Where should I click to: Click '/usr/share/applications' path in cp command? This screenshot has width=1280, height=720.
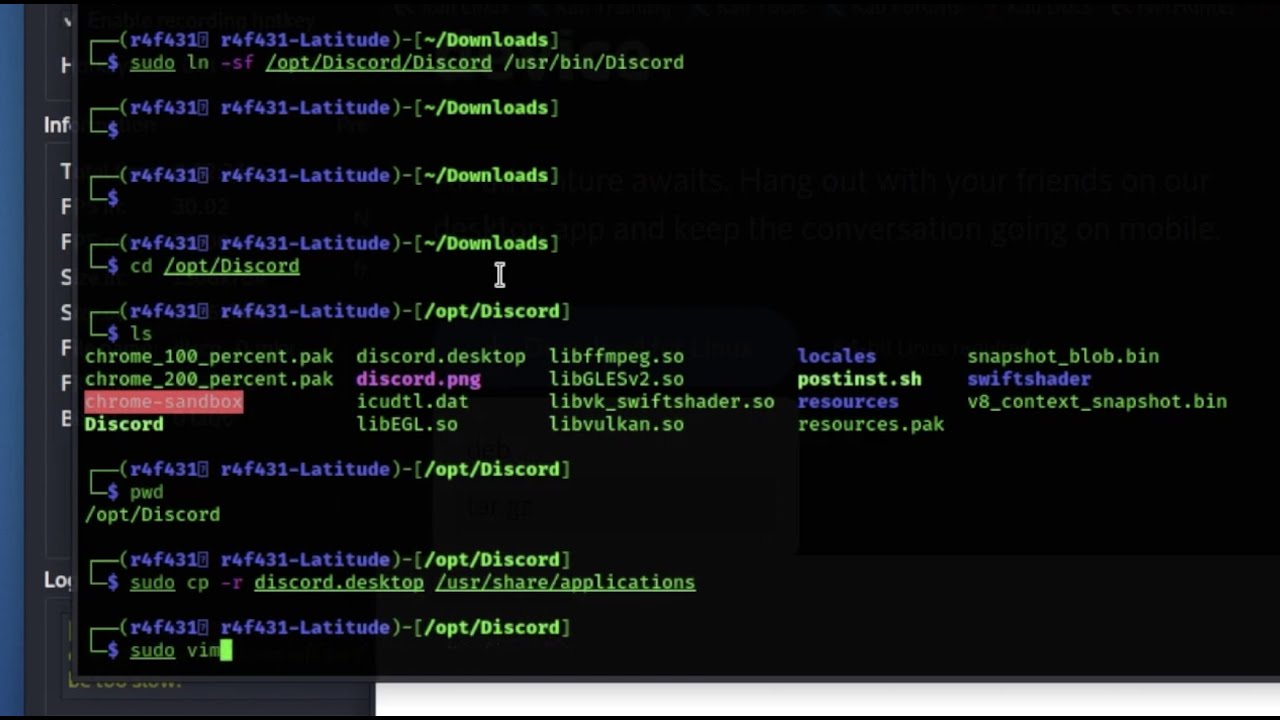(565, 582)
